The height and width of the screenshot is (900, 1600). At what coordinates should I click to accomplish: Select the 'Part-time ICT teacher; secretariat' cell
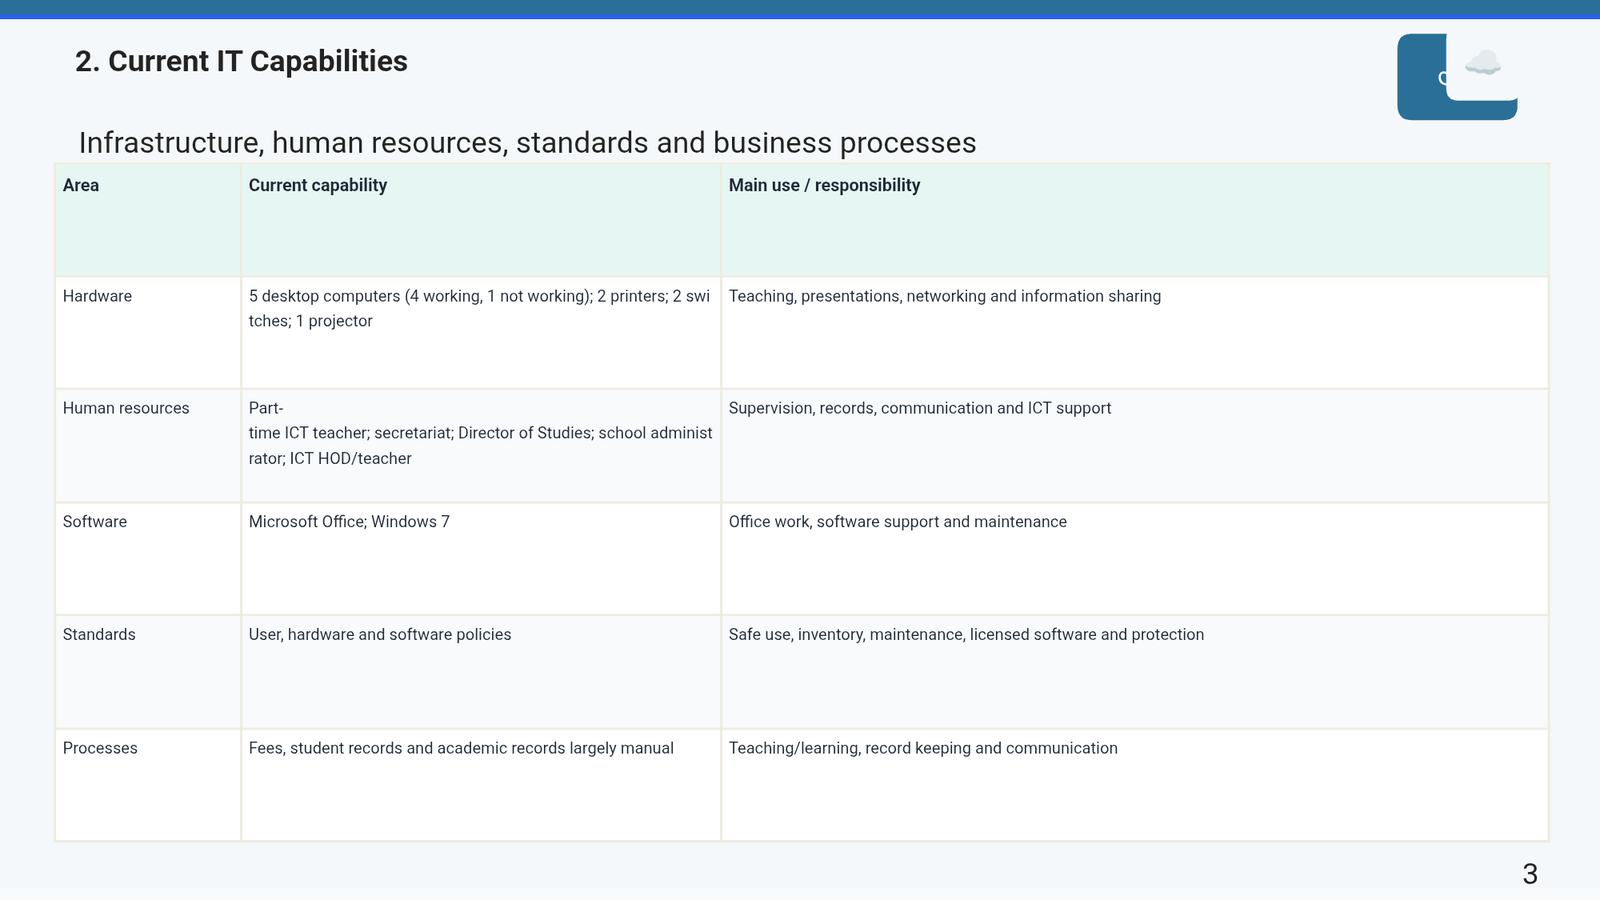(x=481, y=446)
